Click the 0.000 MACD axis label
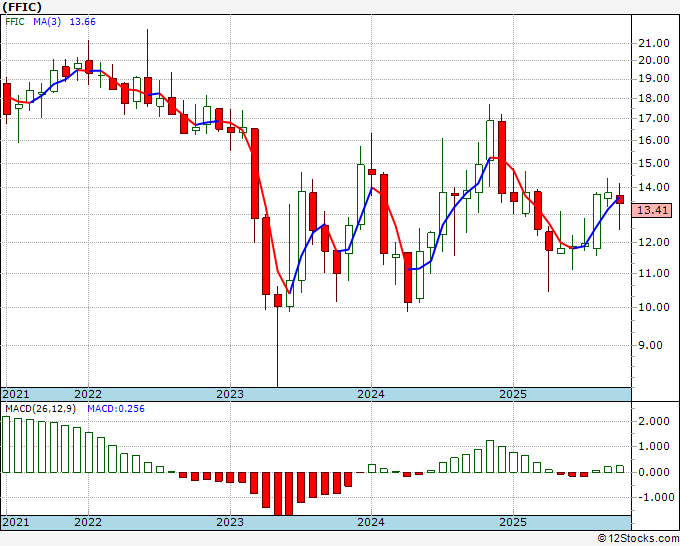Screen dimensions: 680x546 654,472
